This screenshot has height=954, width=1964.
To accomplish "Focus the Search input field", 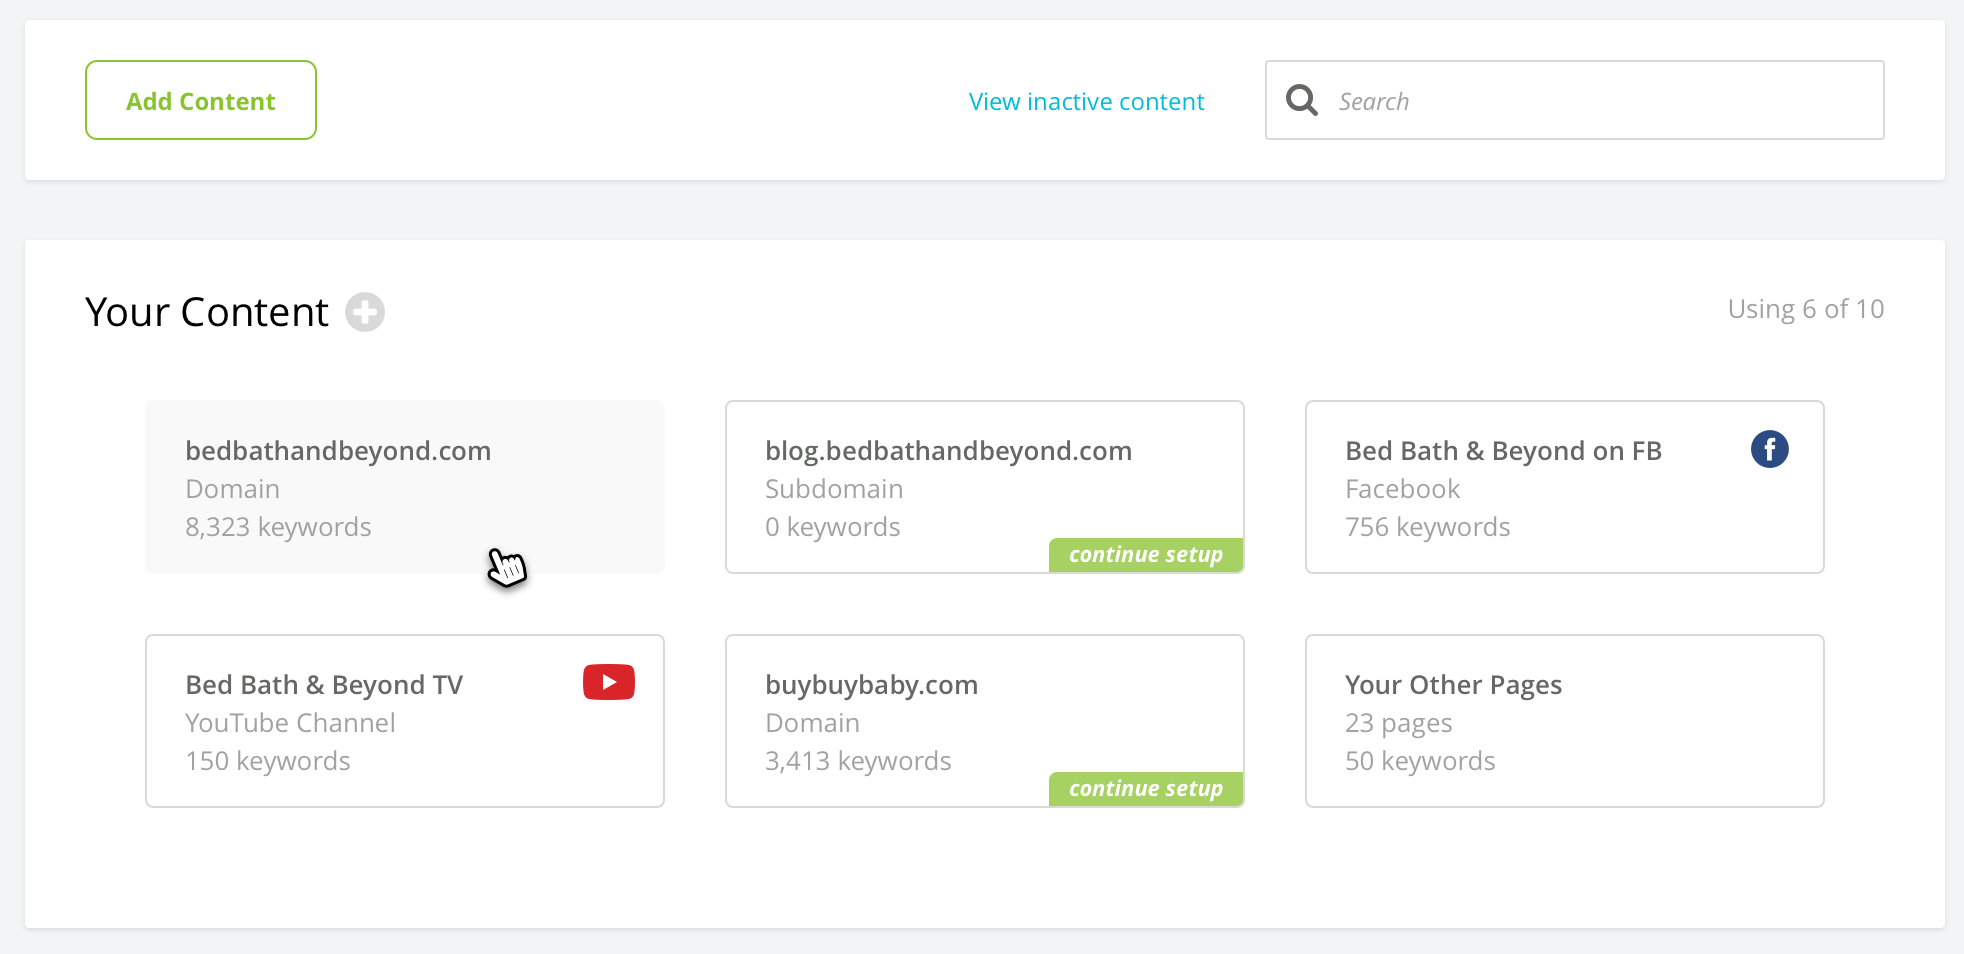I will coord(1575,100).
